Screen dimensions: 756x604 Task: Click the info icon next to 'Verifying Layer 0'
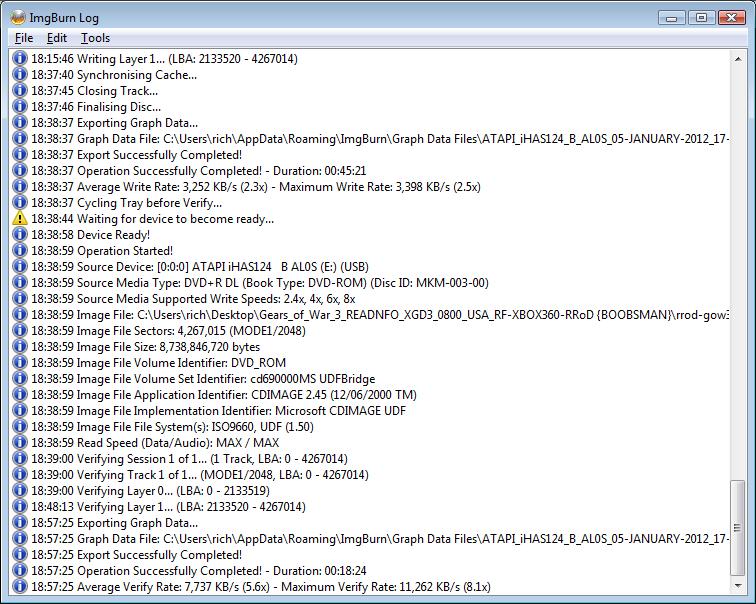pos(19,491)
